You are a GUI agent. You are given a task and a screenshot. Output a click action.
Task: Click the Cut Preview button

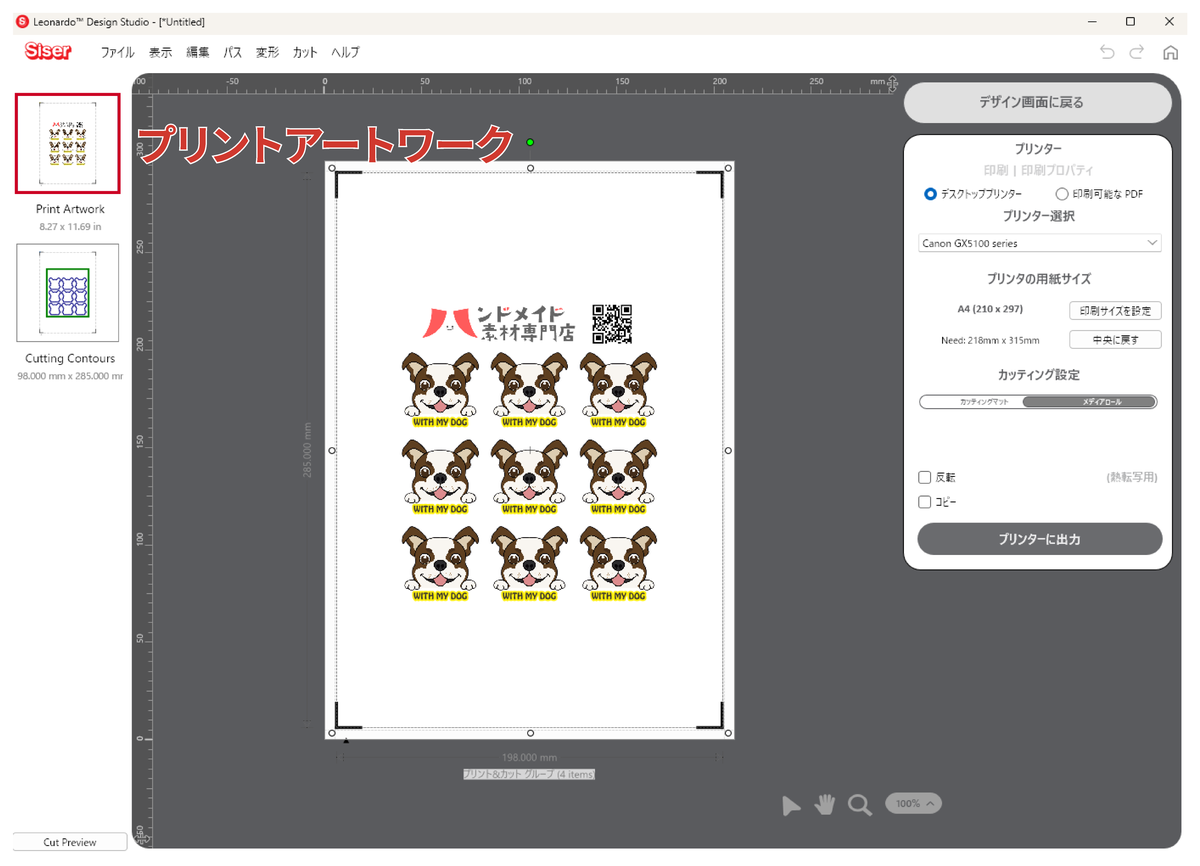coord(70,842)
